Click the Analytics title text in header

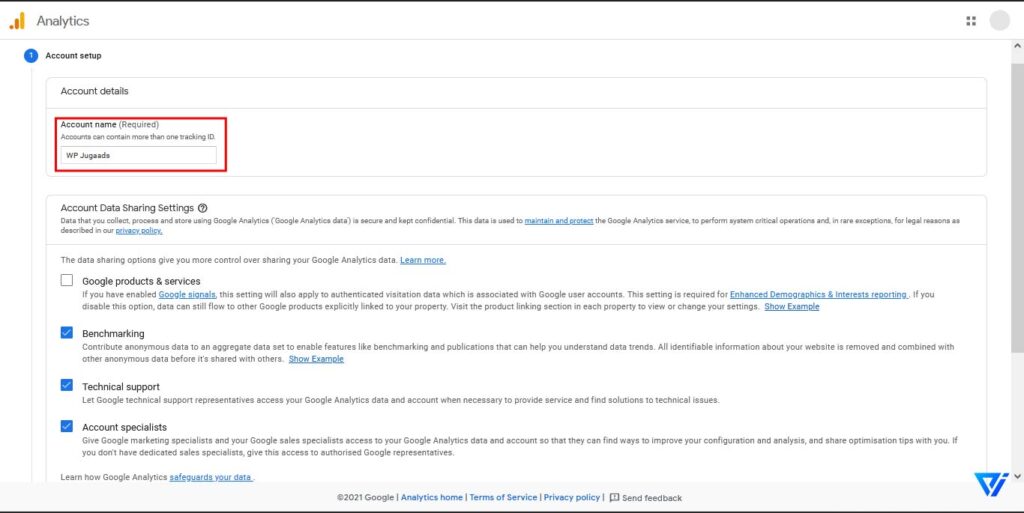coord(63,21)
